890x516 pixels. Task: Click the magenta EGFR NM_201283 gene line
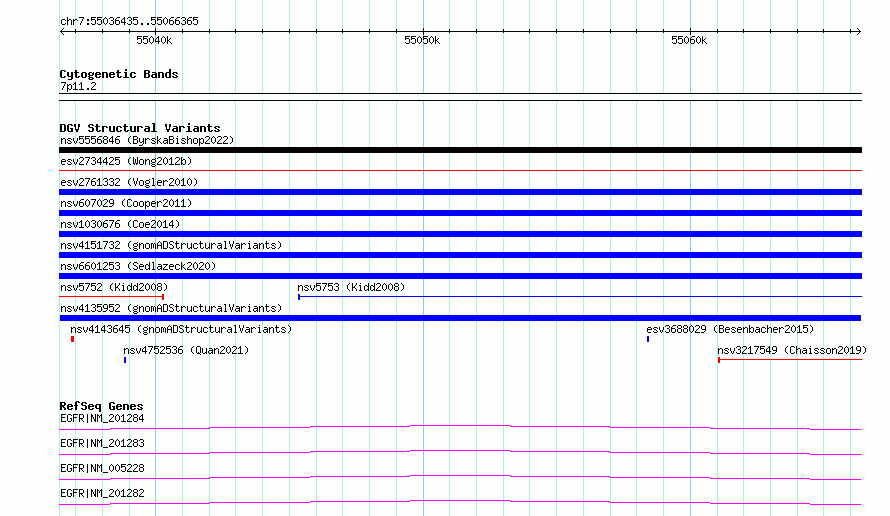[460, 452]
